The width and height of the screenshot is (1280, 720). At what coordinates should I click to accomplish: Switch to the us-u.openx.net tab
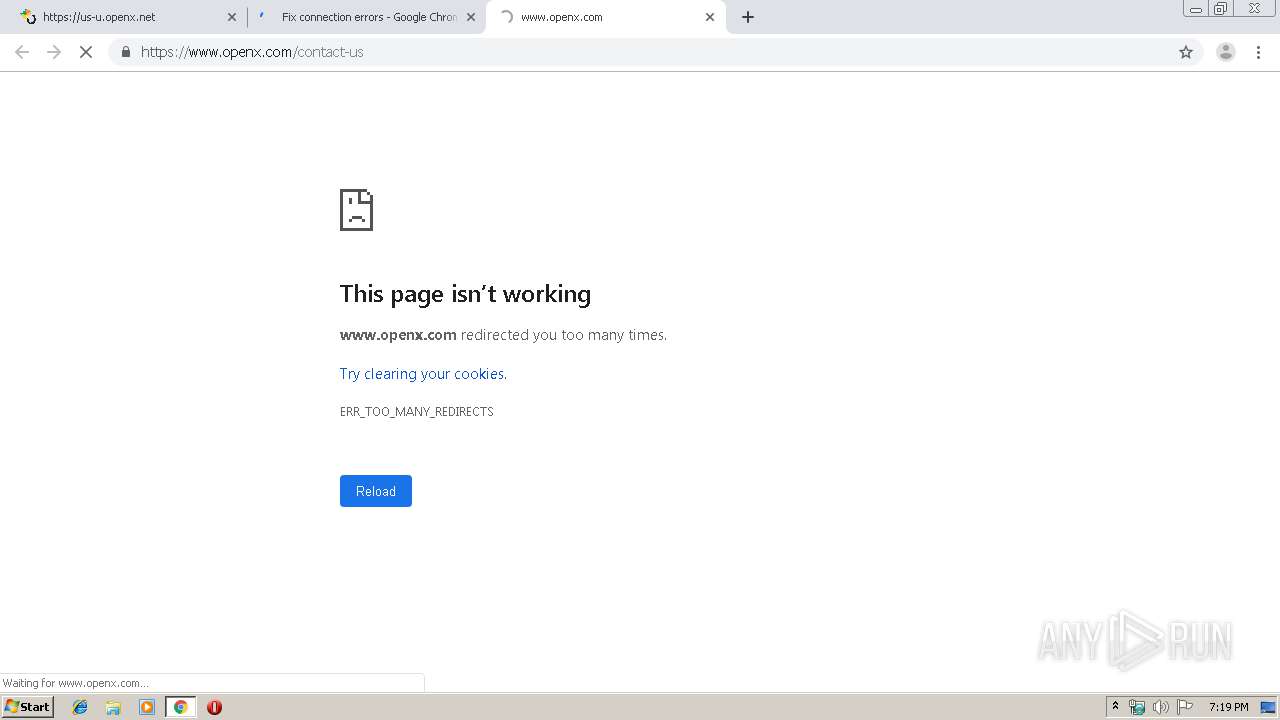[x=125, y=17]
